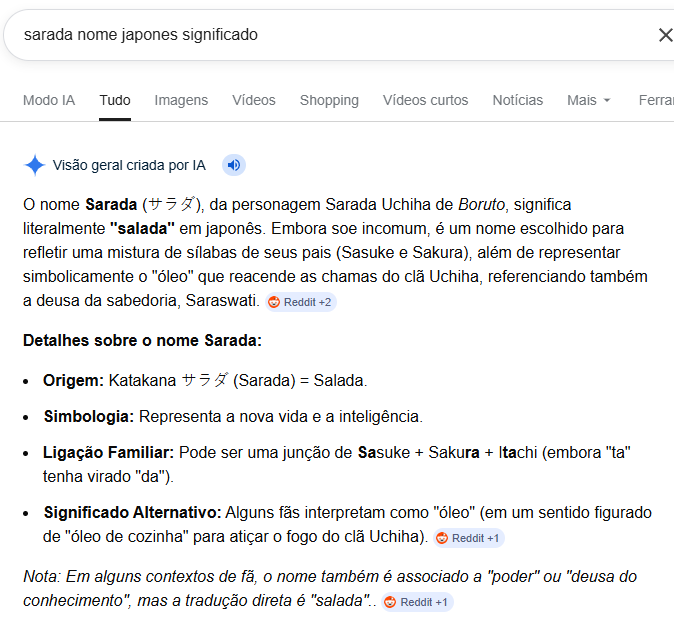Image resolution: width=674 pixels, height=630 pixels.
Task: Click the bold 'Origem:' label
Action: coord(74,381)
